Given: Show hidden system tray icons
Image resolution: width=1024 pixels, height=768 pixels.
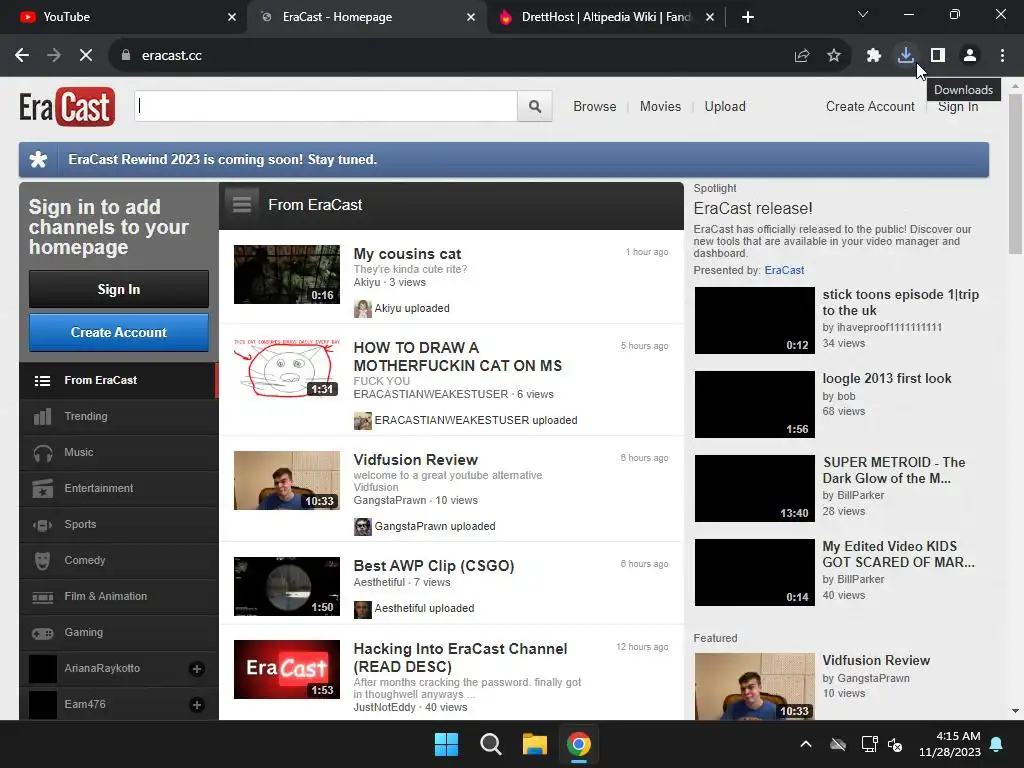Looking at the screenshot, I should point(806,744).
